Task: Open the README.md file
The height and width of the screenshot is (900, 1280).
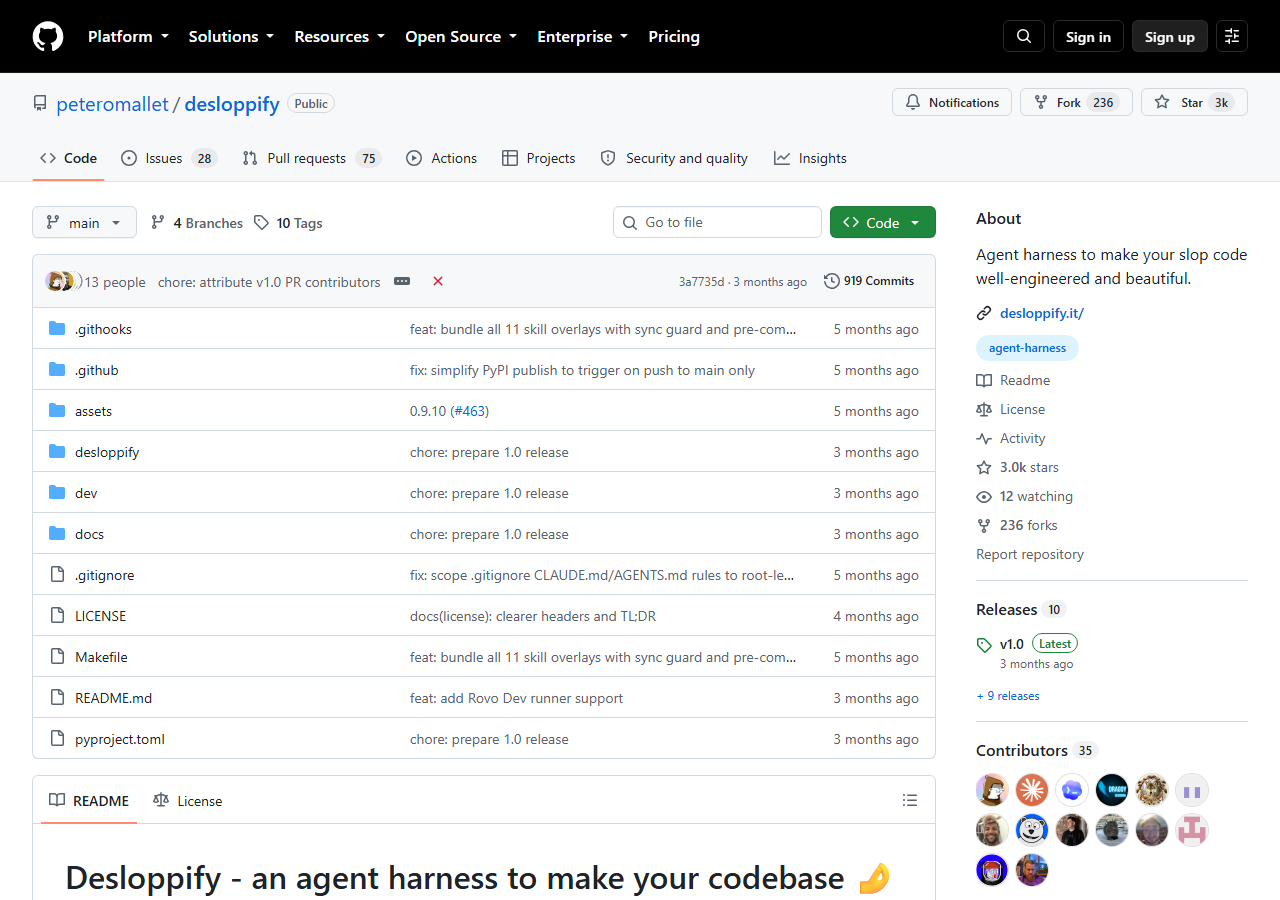Action: pyautogui.click(x=113, y=698)
